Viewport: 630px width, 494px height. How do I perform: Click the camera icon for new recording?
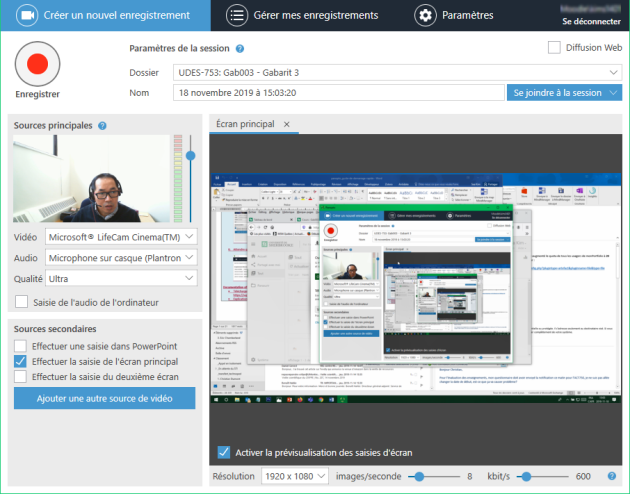click(27, 15)
